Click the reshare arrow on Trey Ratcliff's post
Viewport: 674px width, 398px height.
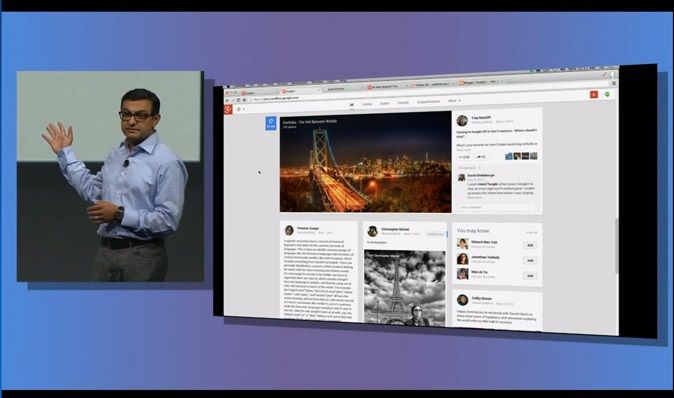pos(481,157)
